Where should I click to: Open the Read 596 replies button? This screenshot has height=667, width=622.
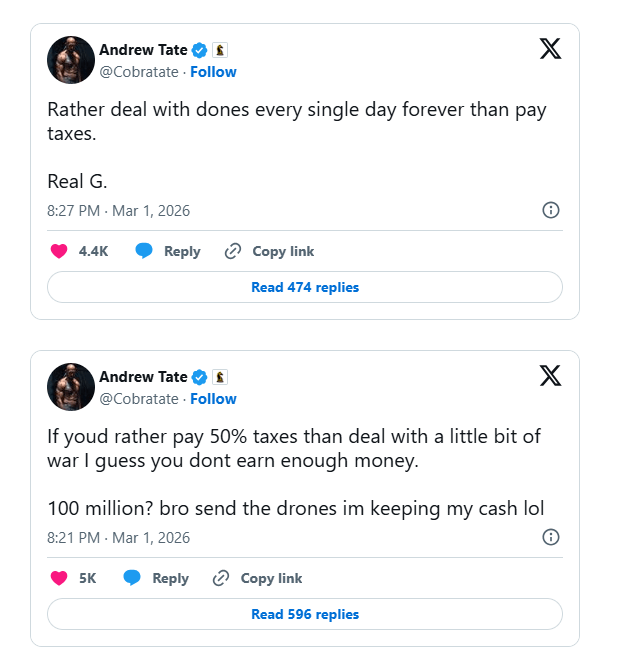click(305, 614)
